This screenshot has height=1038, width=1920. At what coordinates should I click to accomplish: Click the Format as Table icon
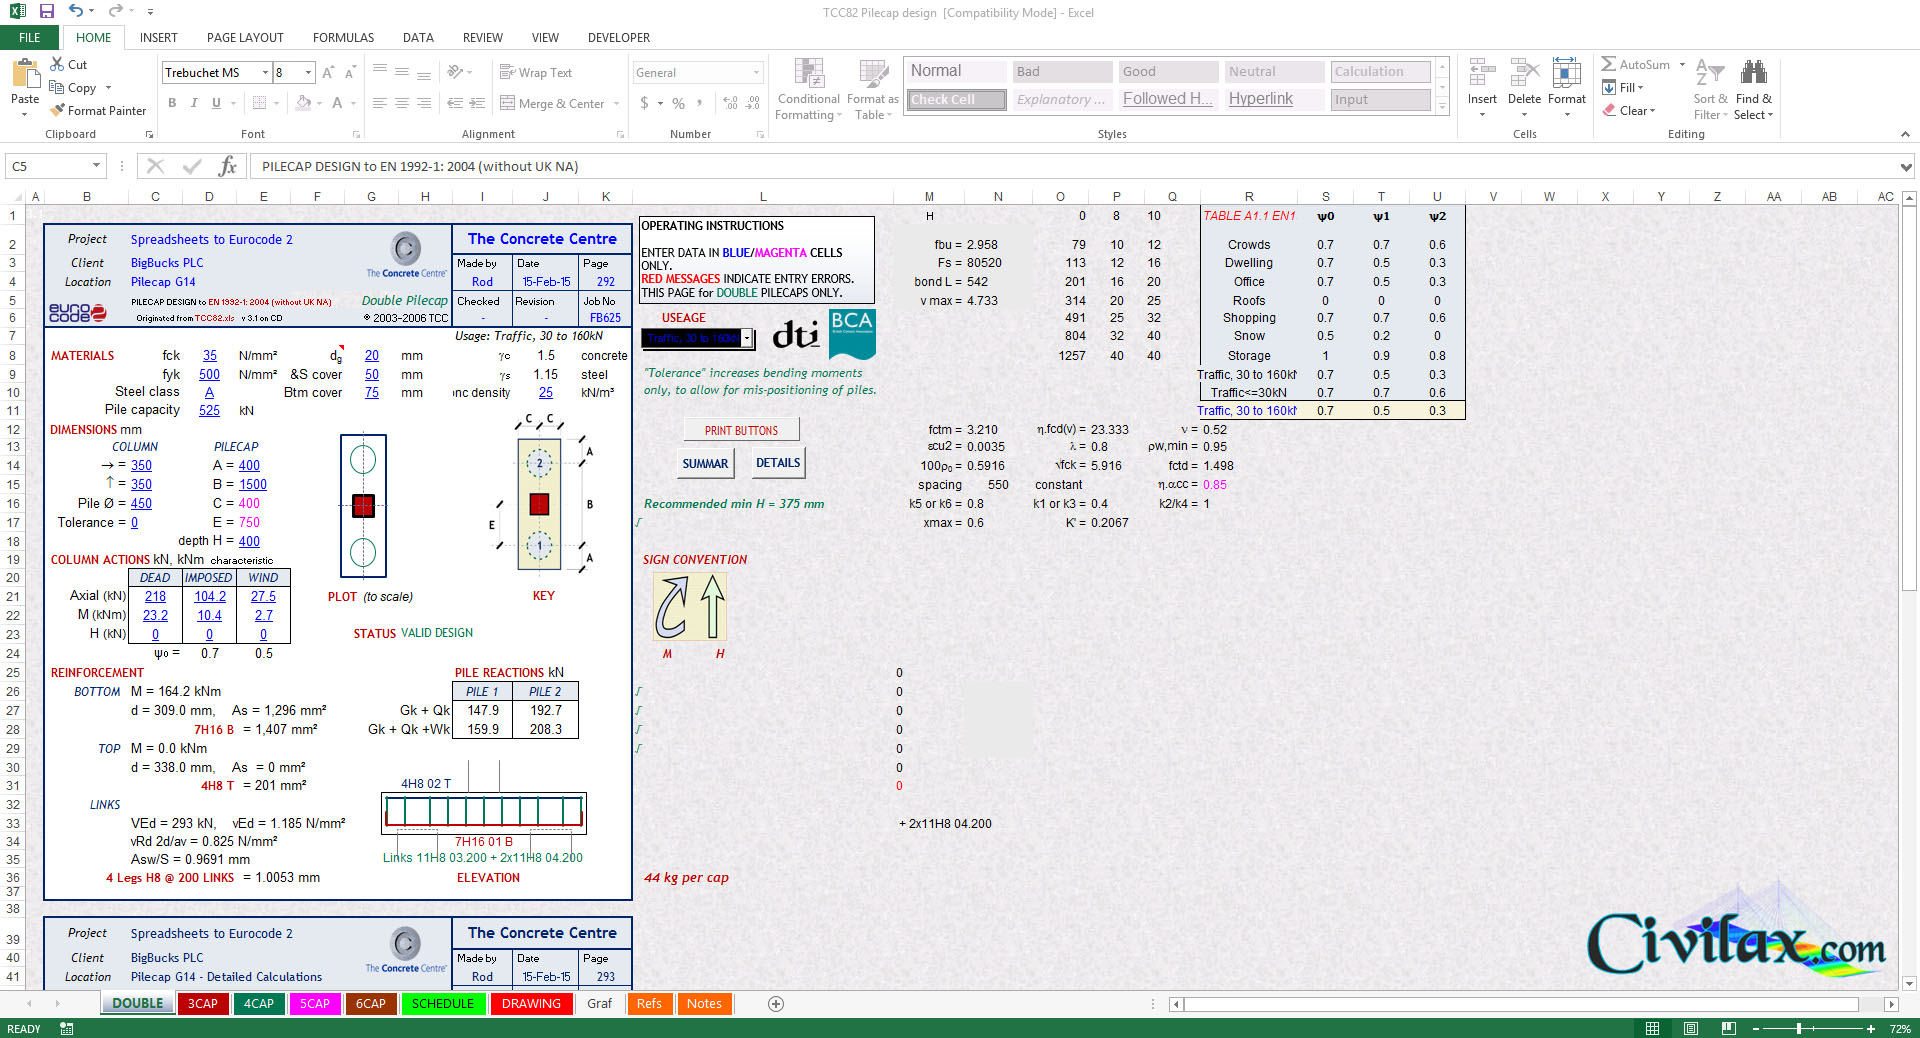tap(871, 88)
